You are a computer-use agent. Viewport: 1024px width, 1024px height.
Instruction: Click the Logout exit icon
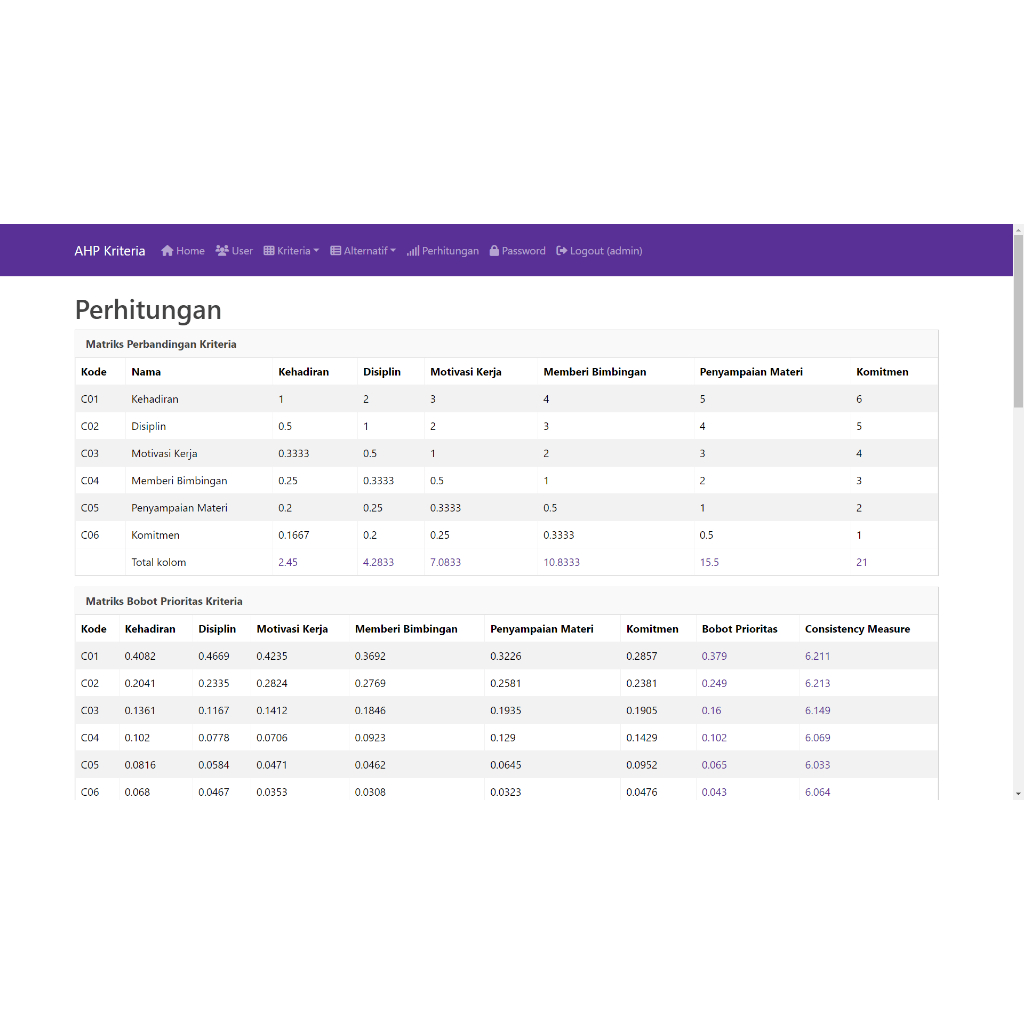coord(562,251)
